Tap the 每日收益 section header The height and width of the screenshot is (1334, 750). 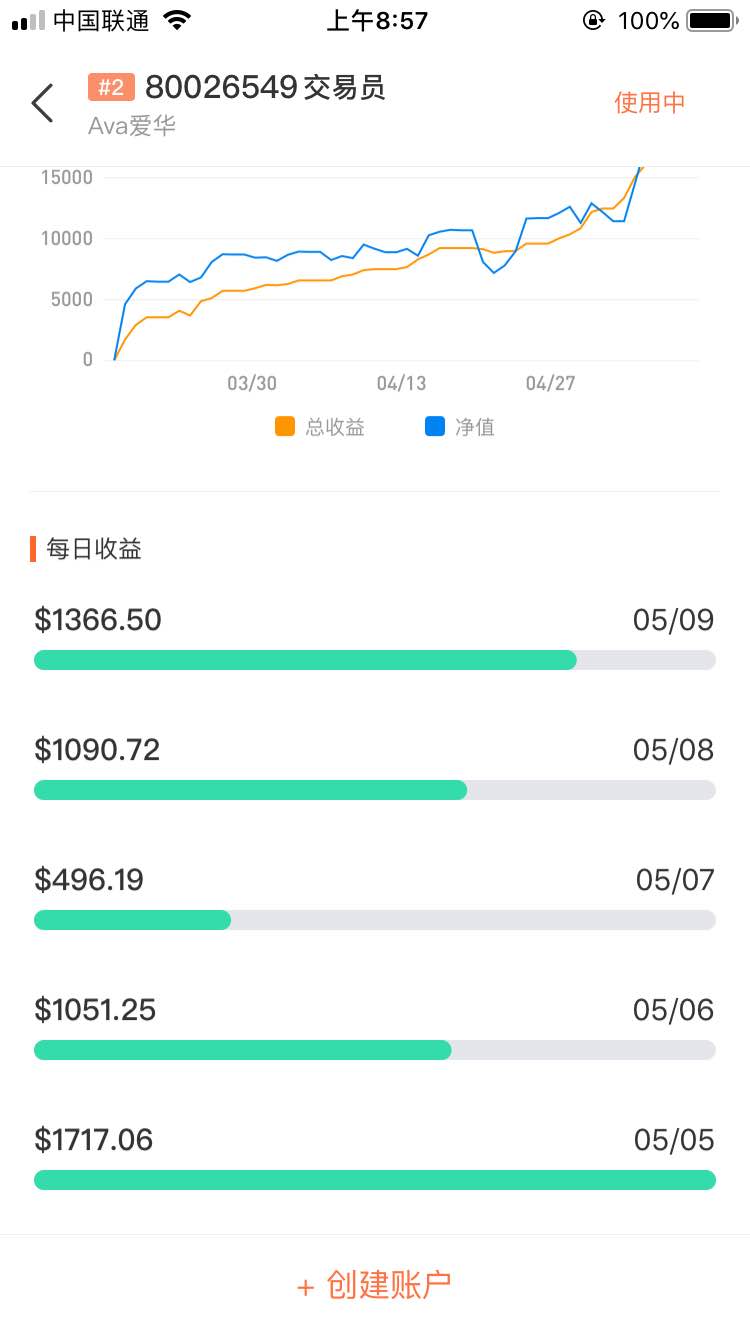pyautogui.click(x=94, y=549)
